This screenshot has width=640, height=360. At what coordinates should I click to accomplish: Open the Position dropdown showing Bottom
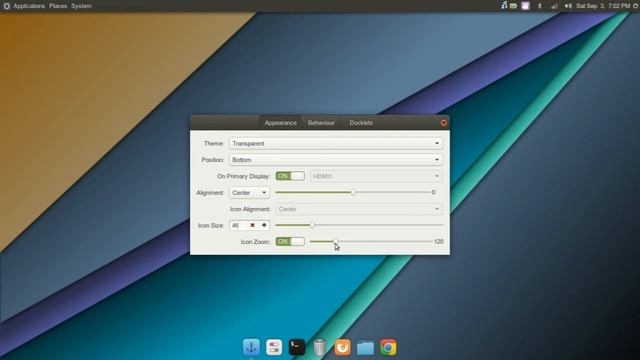click(x=336, y=160)
